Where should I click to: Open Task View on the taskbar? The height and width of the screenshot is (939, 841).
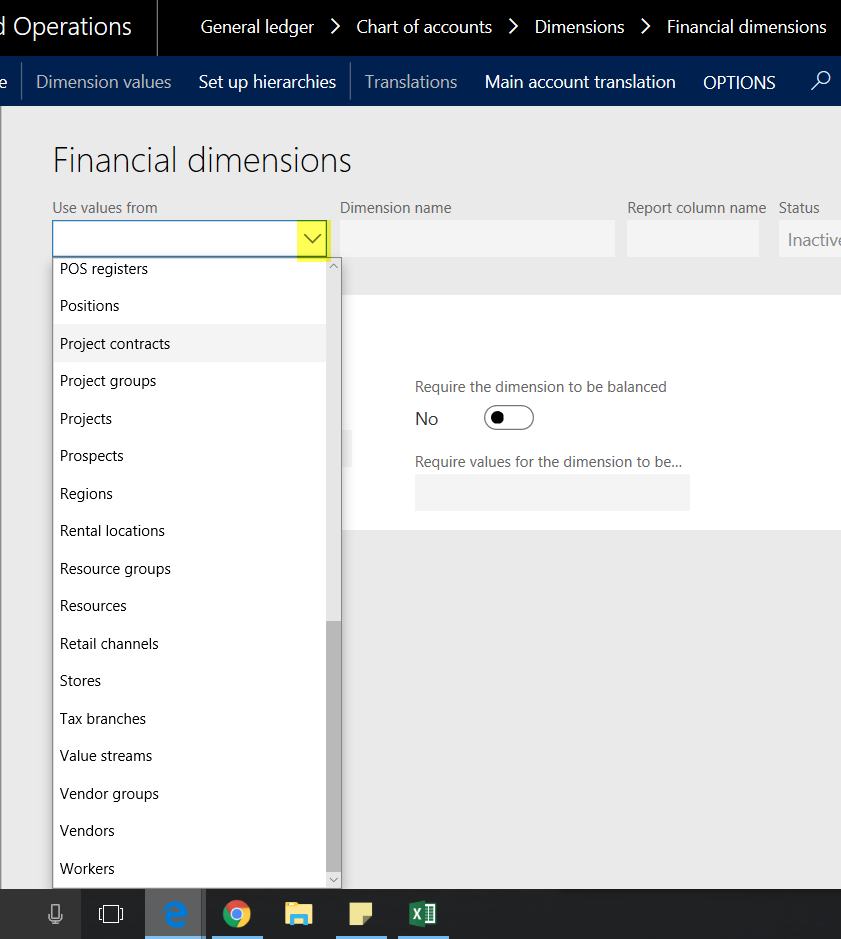[x=111, y=914]
